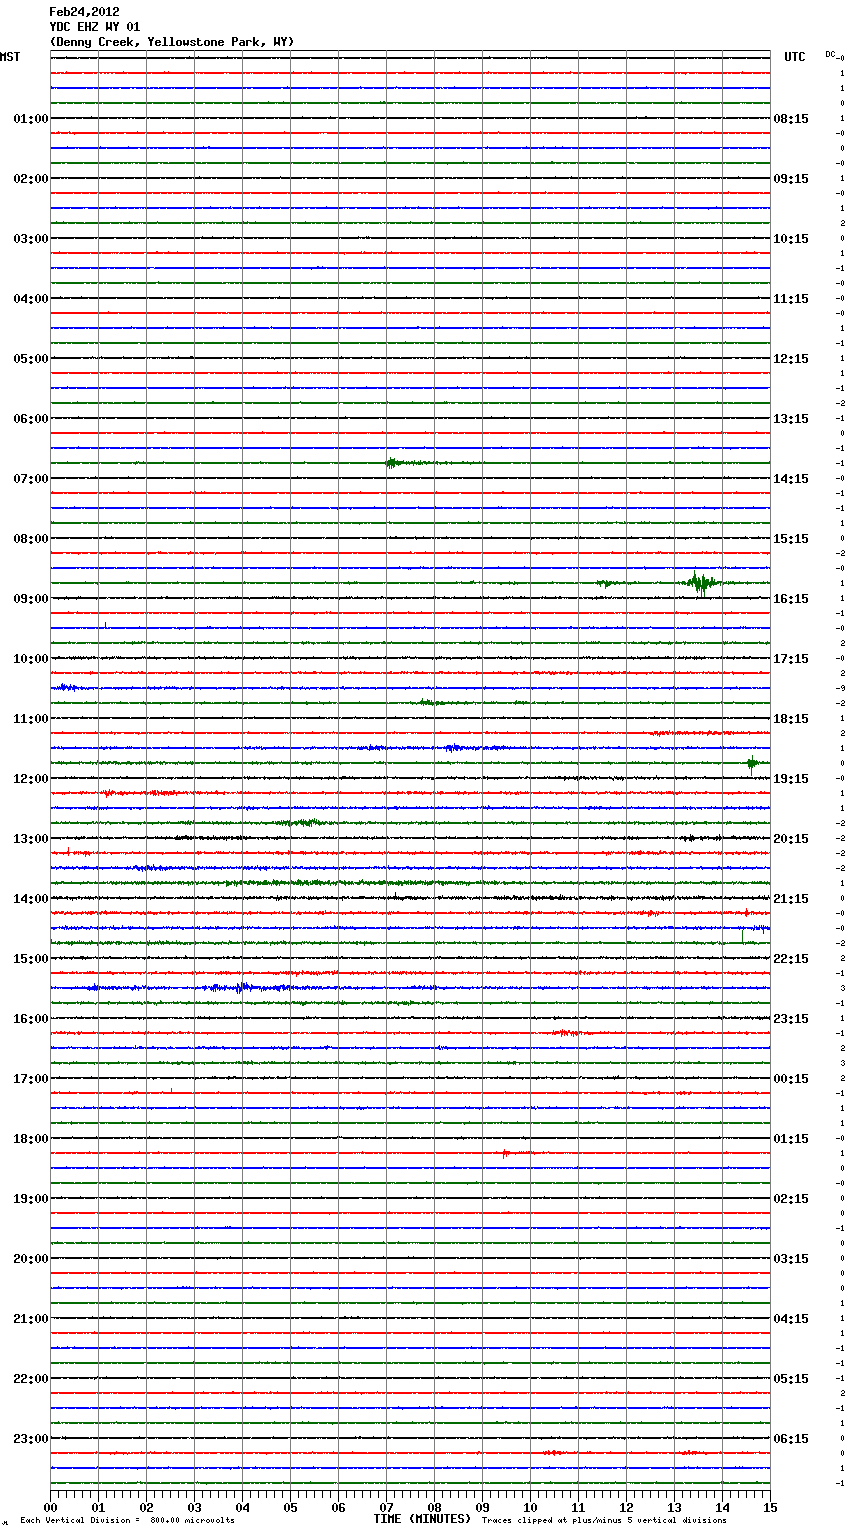Click the 10 minute tick label
This screenshot has height=1534, width=850.
coord(530,1507)
